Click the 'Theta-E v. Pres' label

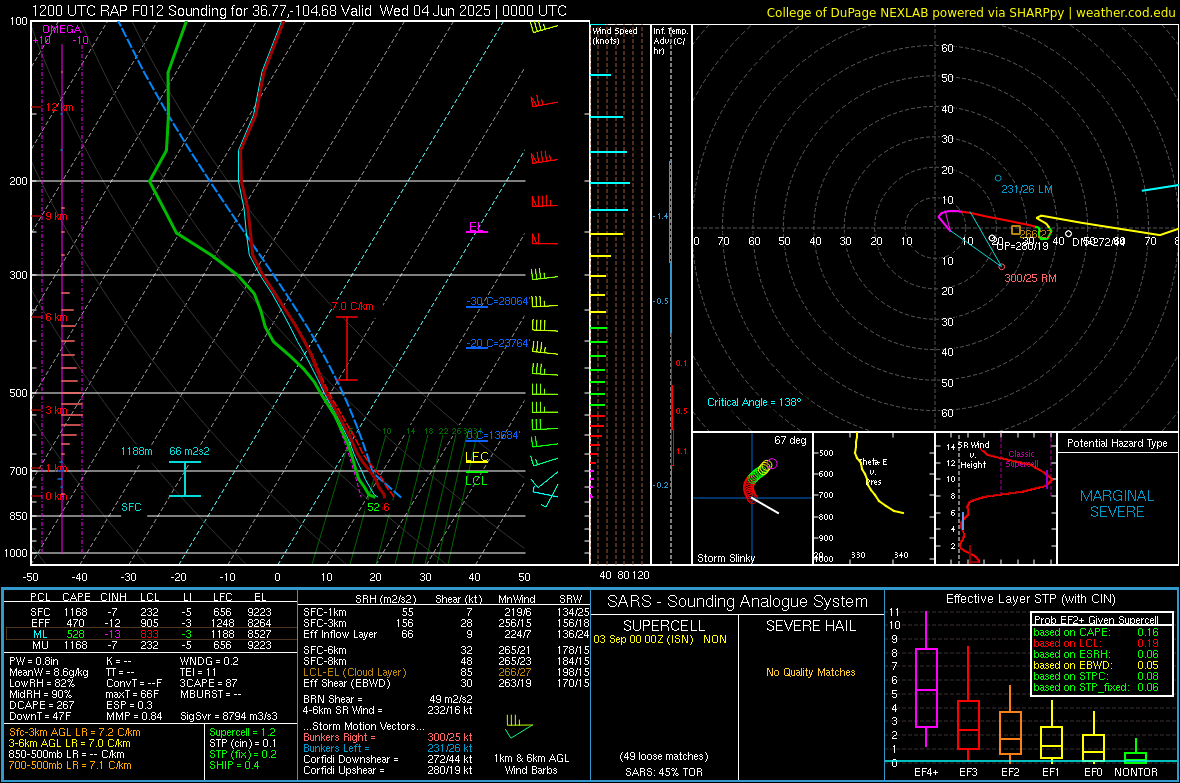point(873,471)
